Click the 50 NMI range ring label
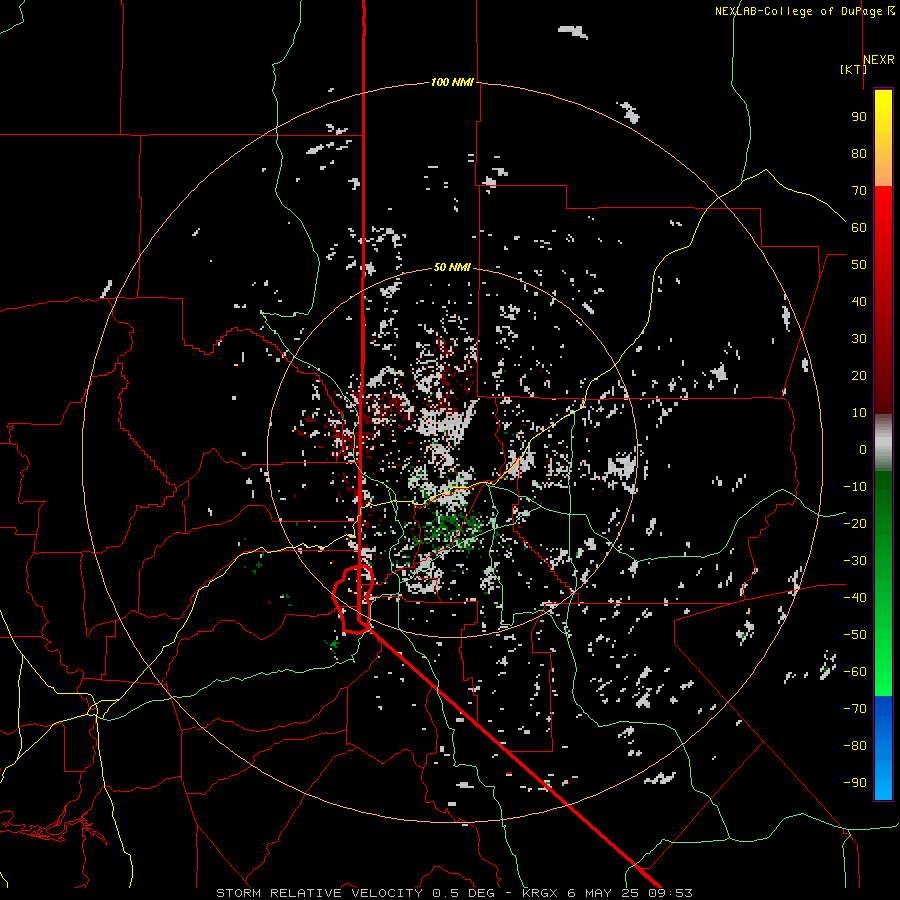 click(x=452, y=267)
